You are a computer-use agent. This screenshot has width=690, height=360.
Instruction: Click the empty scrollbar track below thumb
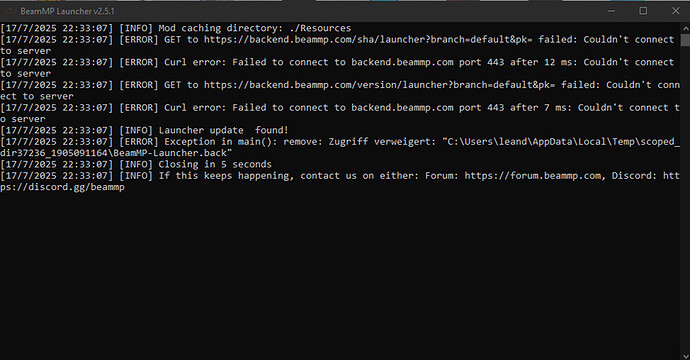pos(686,198)
